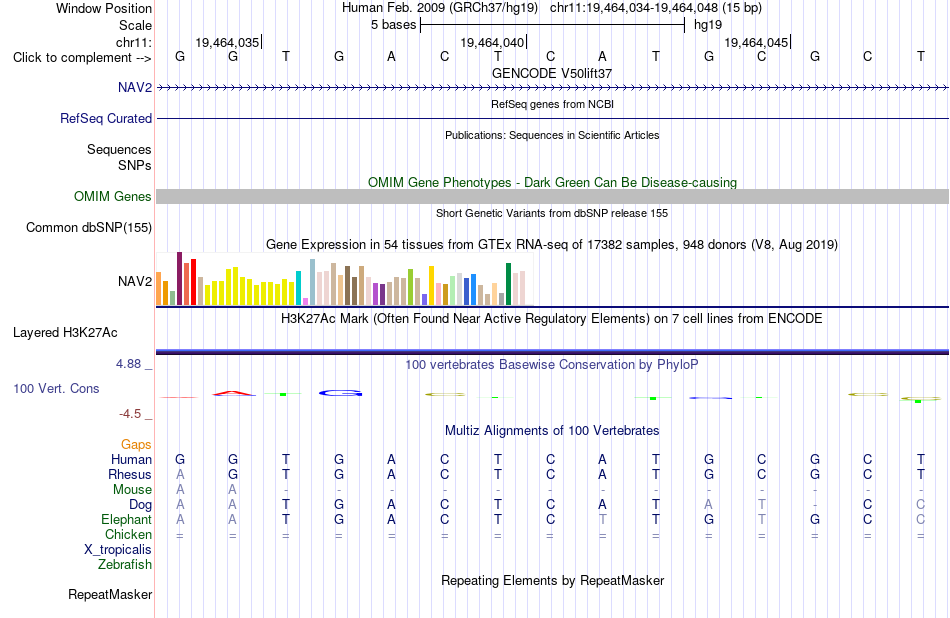Click the NAV2 label beside GENCODE arrows
Viewport: 950px width, 618px height.
coord(135,87)
